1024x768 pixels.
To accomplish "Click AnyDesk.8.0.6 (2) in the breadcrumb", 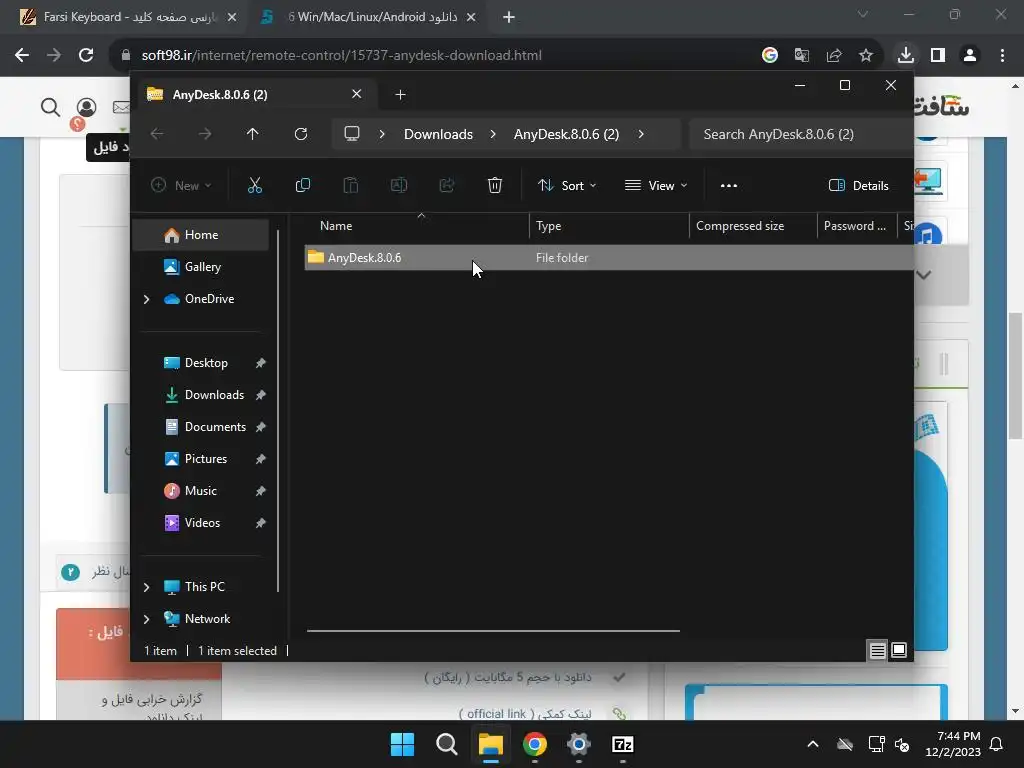I will (566, 134).
